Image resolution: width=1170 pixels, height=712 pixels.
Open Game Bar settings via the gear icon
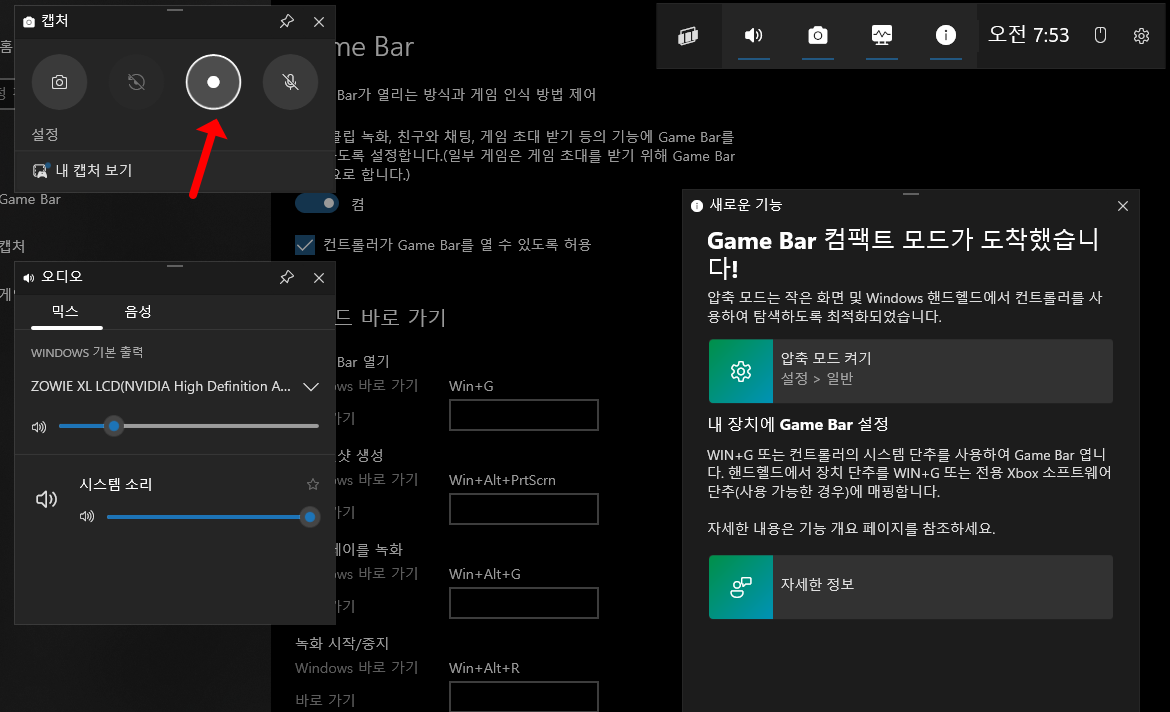tap(1141, 34)
